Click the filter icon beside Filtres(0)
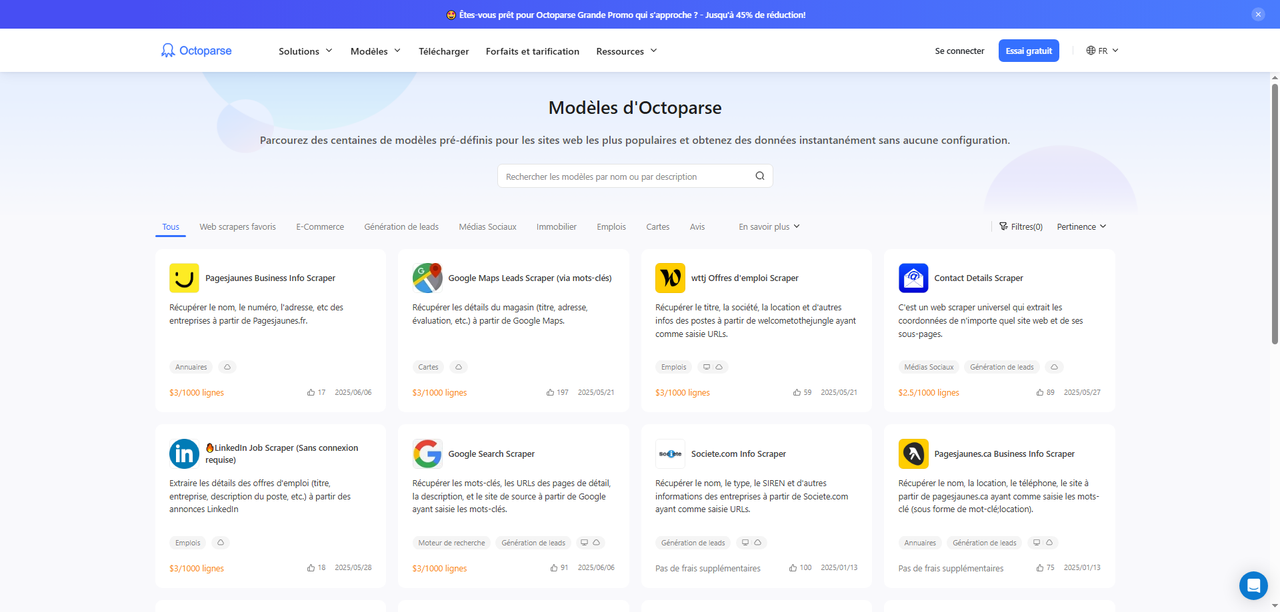This screenshot has height=612, width=1280. pos(1003,227)
